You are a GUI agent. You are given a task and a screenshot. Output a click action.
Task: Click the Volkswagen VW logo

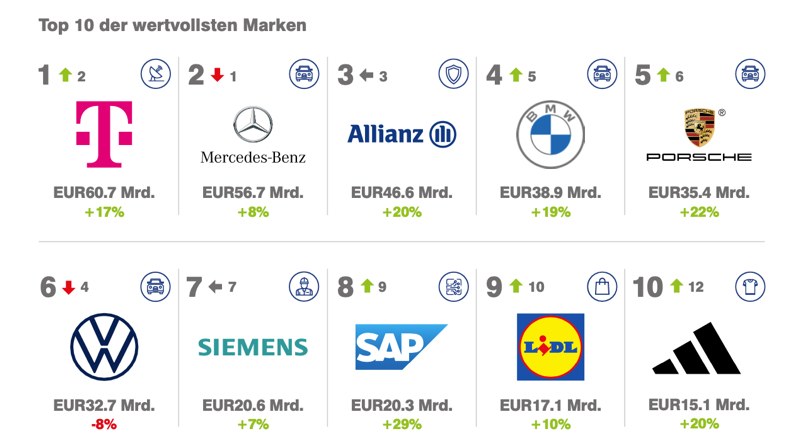point(104,348)
